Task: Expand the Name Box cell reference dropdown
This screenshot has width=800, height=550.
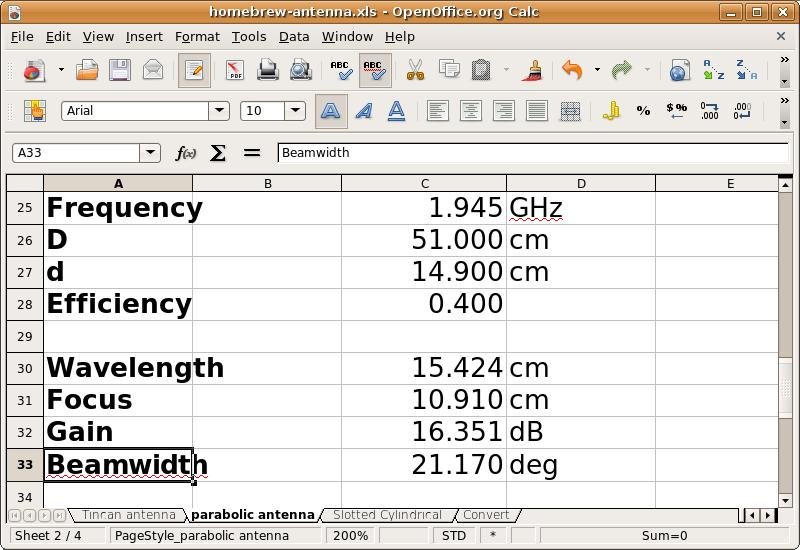Action: (x=150, y=153)
